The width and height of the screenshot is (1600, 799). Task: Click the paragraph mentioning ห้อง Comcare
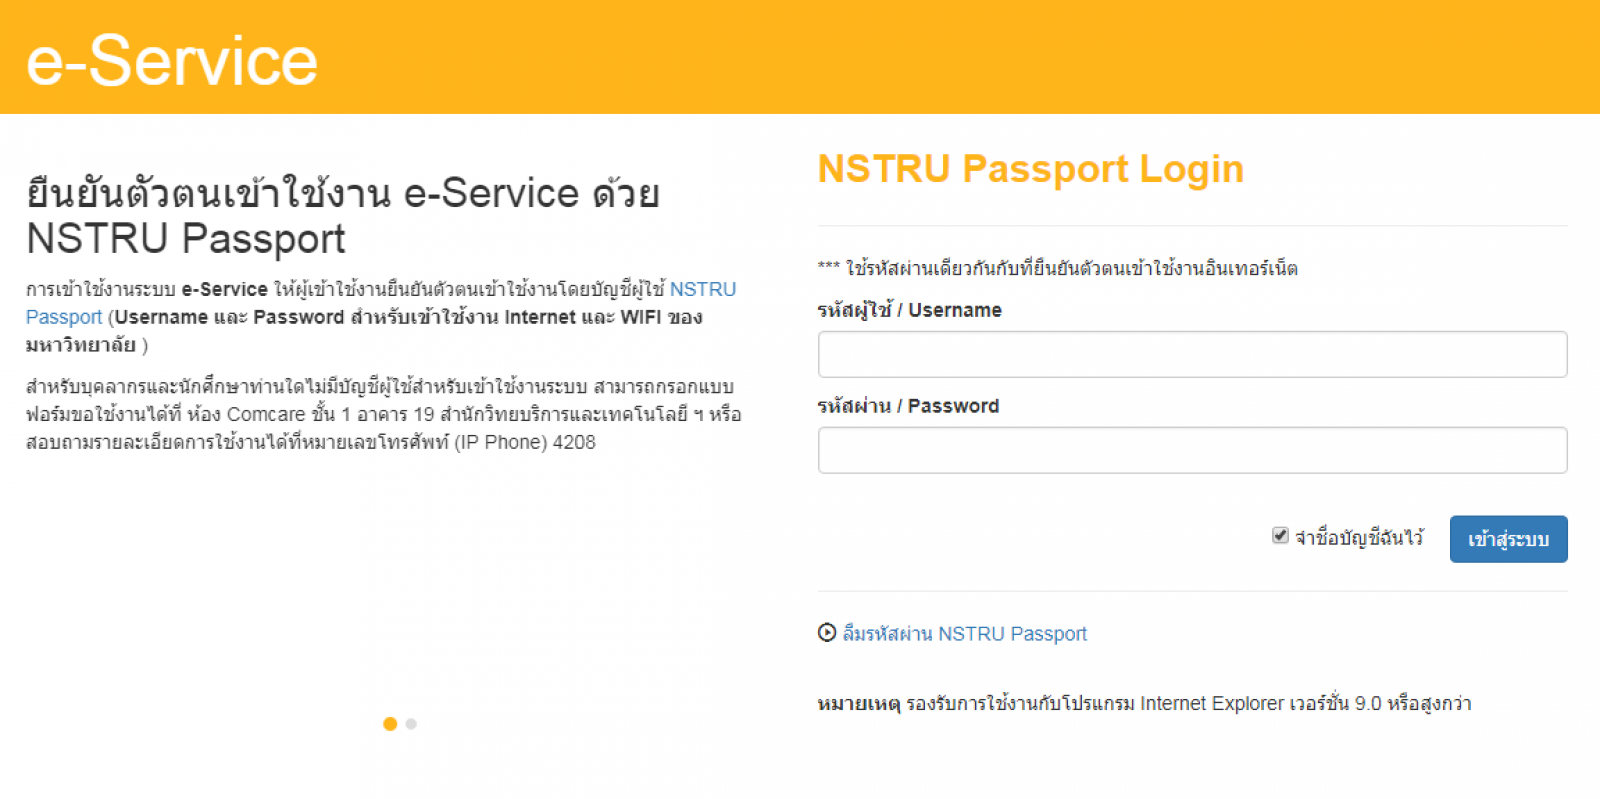(384, 414)
